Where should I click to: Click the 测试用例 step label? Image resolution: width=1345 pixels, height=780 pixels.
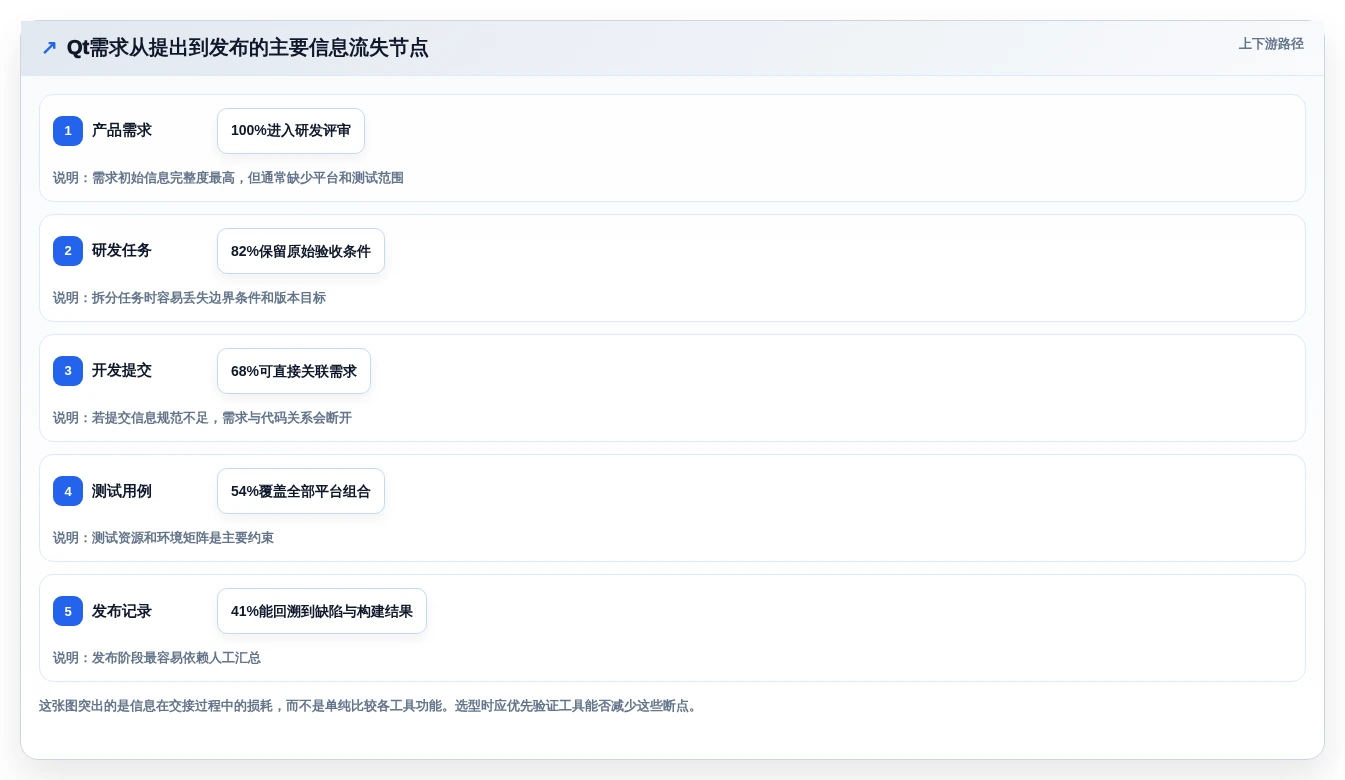pos(122,491)
